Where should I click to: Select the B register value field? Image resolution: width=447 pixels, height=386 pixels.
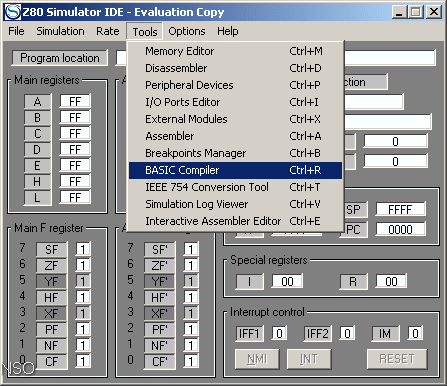coord(75,117)
